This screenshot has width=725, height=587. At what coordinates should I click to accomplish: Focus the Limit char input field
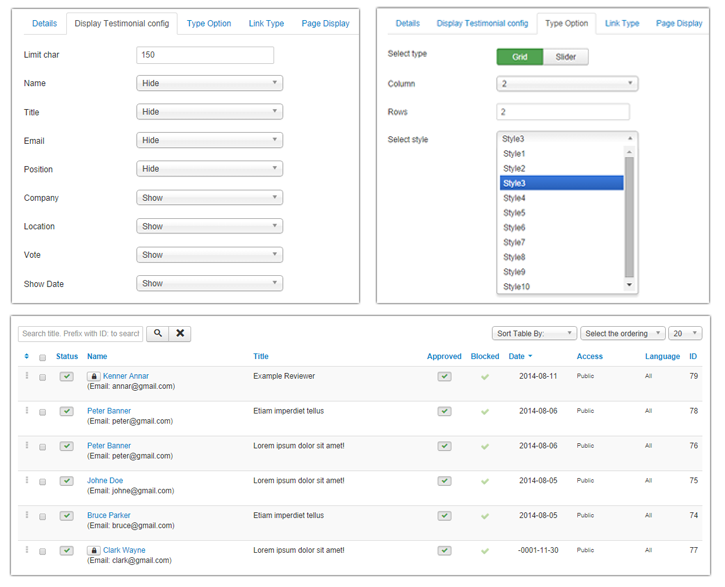tap(205, 55)
